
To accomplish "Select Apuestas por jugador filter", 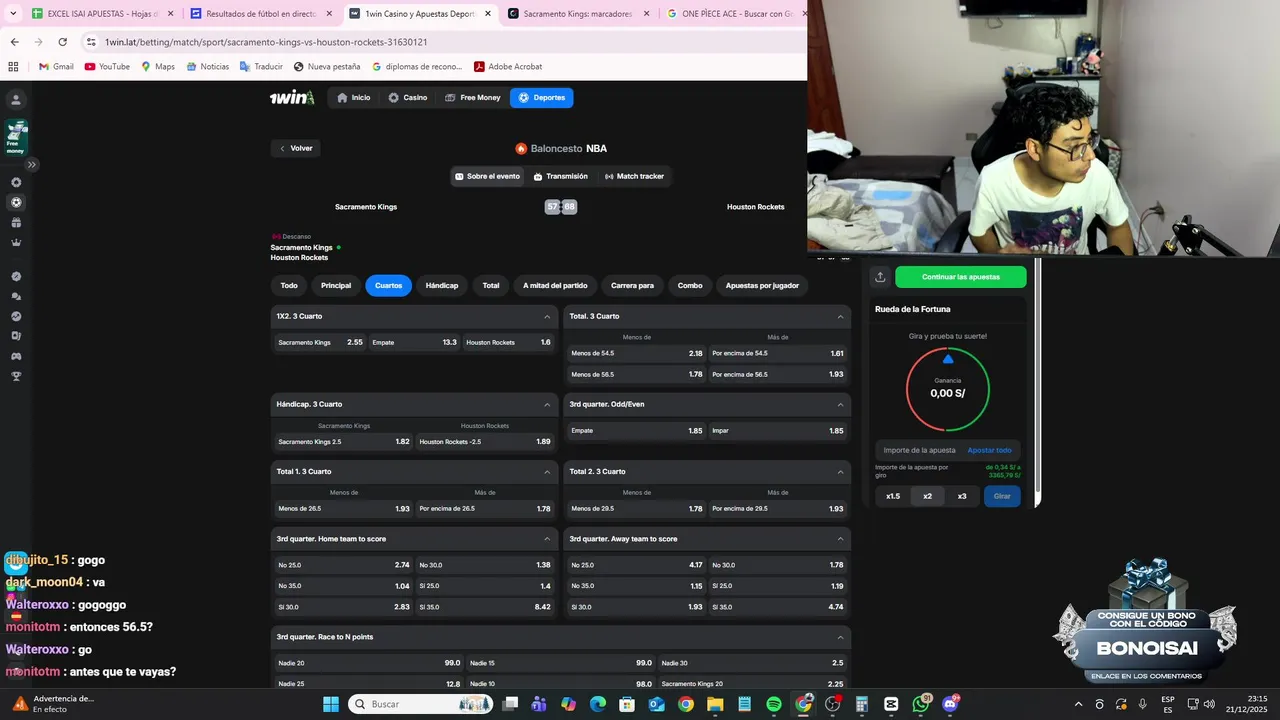I will point(762,285).
